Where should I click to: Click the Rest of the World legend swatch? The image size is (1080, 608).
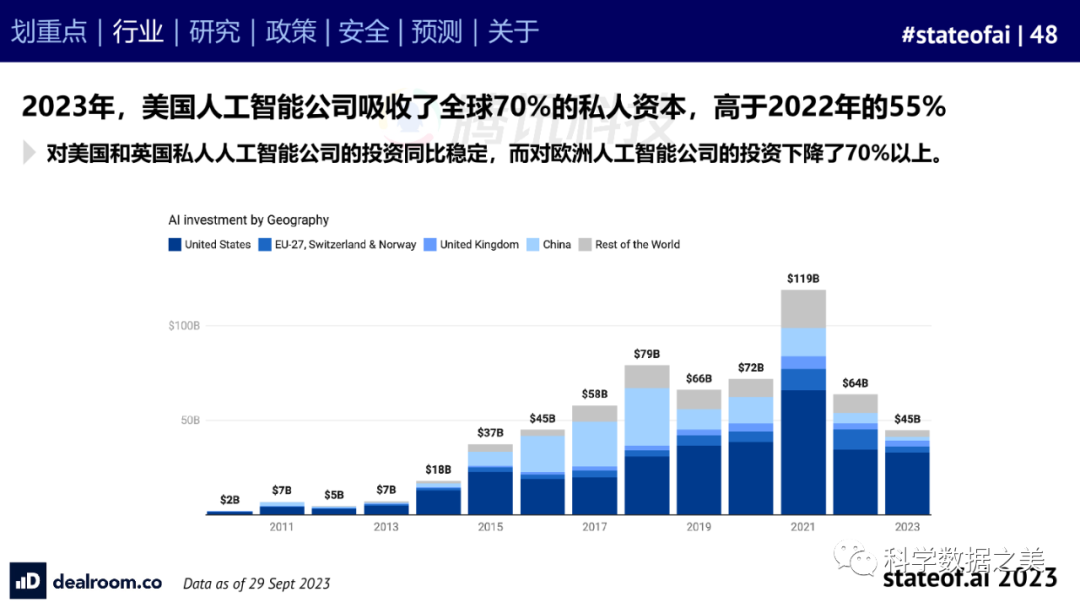pyautogui.click(x=585, y=245)
